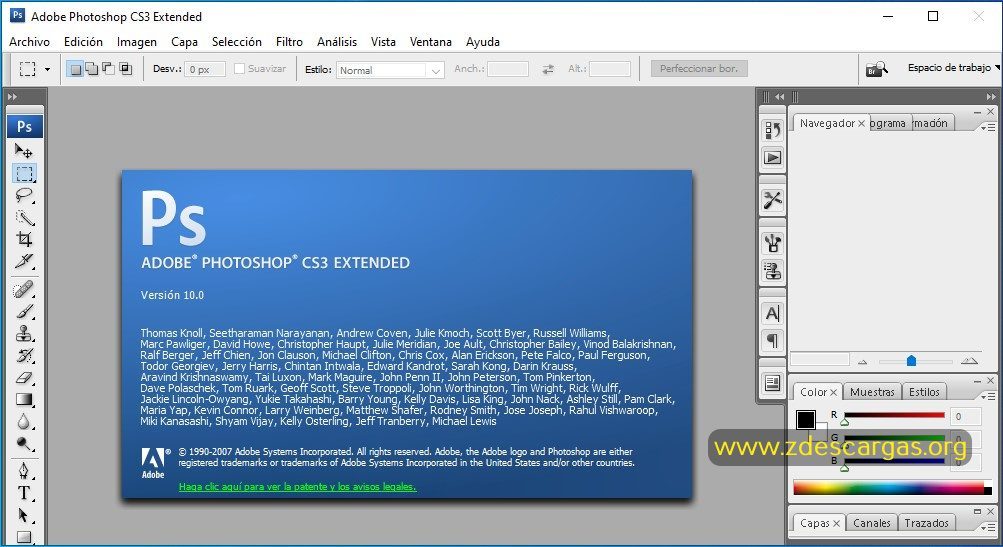
Task: Choose Intersect with selection mode button
Action: [x=125, y=69]
